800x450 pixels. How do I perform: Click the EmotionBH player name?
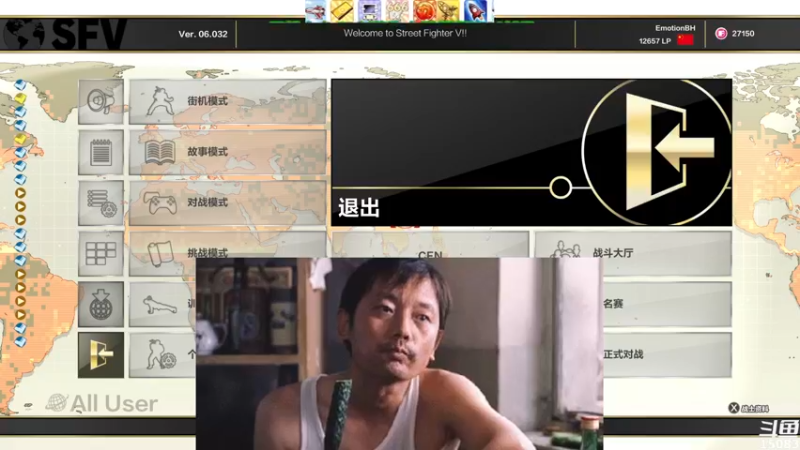pos(675,28)
